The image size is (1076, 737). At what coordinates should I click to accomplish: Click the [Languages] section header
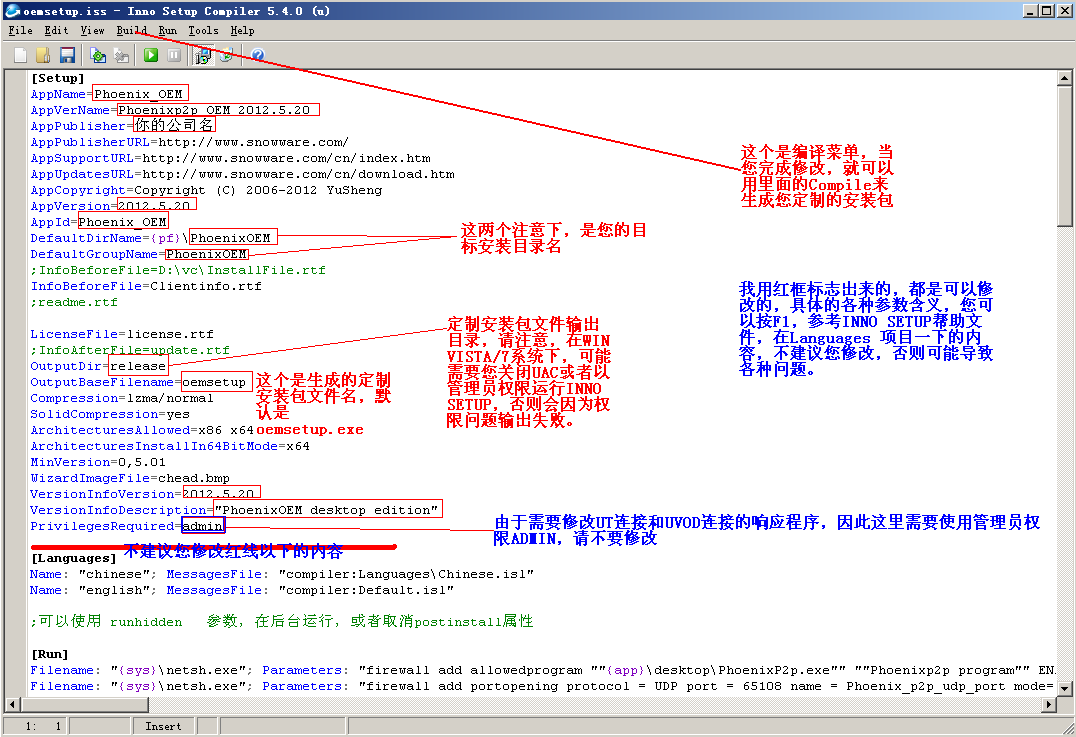tap(73, 558)
